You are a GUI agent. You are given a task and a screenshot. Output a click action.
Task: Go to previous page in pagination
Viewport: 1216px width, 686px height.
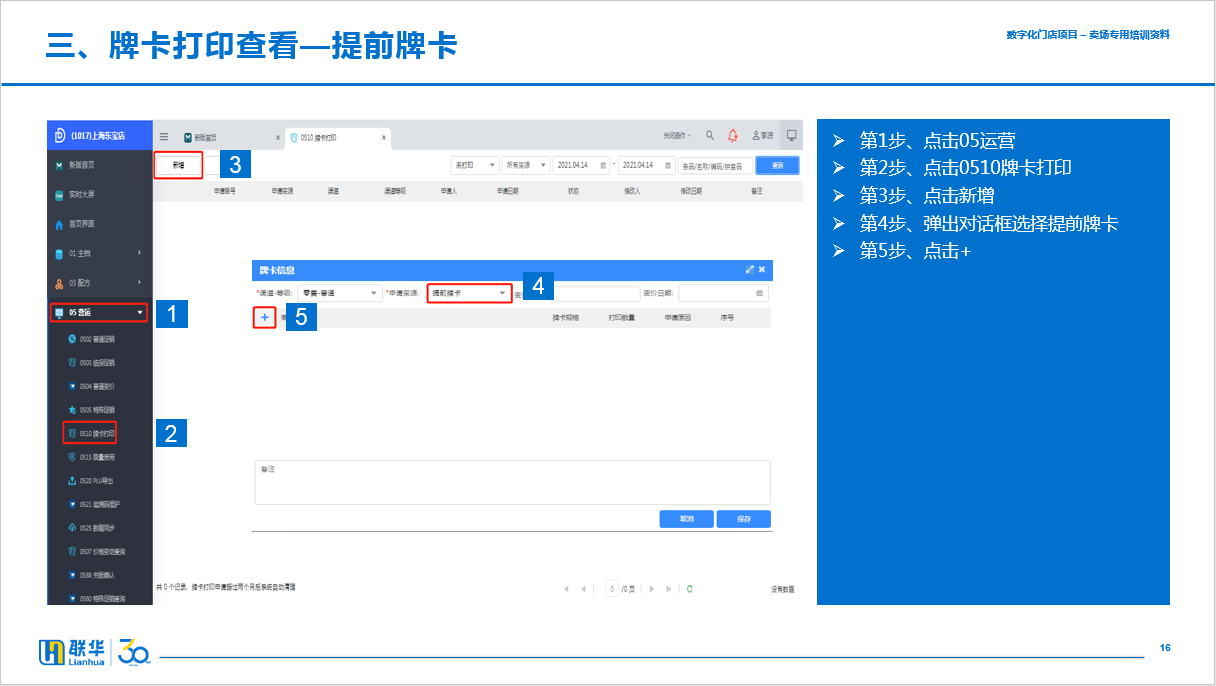pos(583,589)
